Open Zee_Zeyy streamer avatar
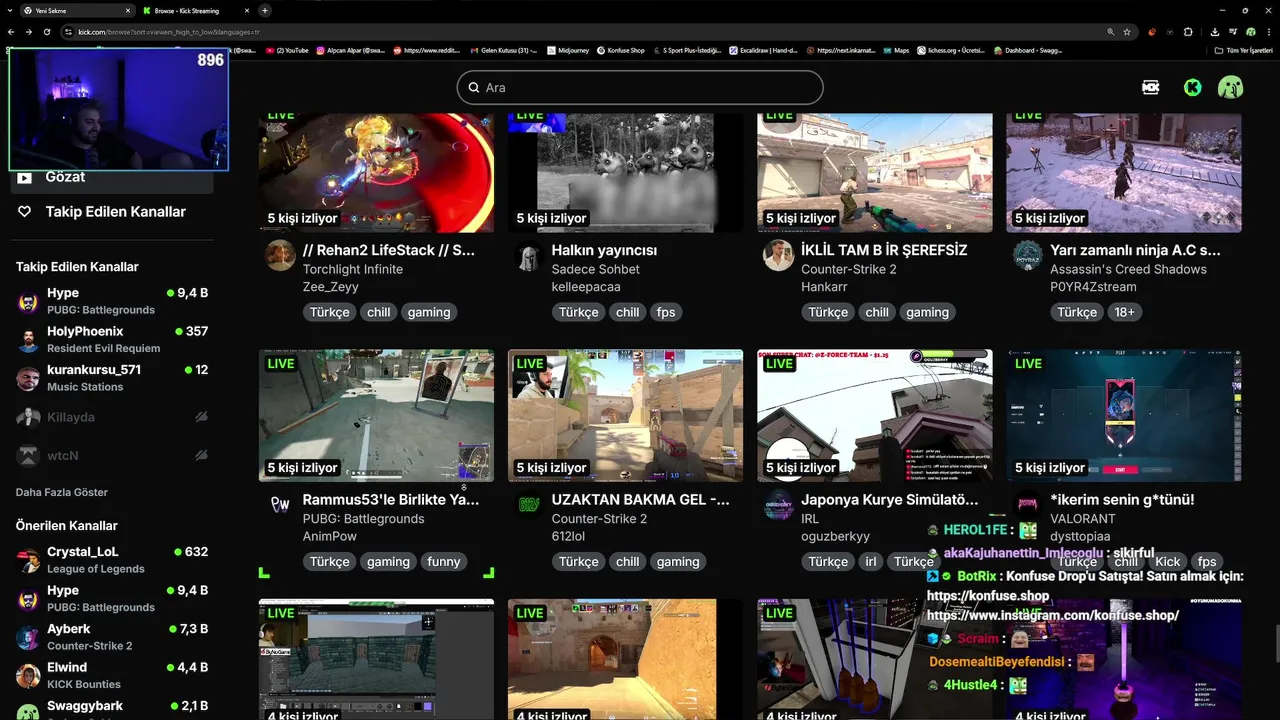Image resolution: width=1280 pixels, height=720 pixels. pyautogui.click(x=280, y=255)
